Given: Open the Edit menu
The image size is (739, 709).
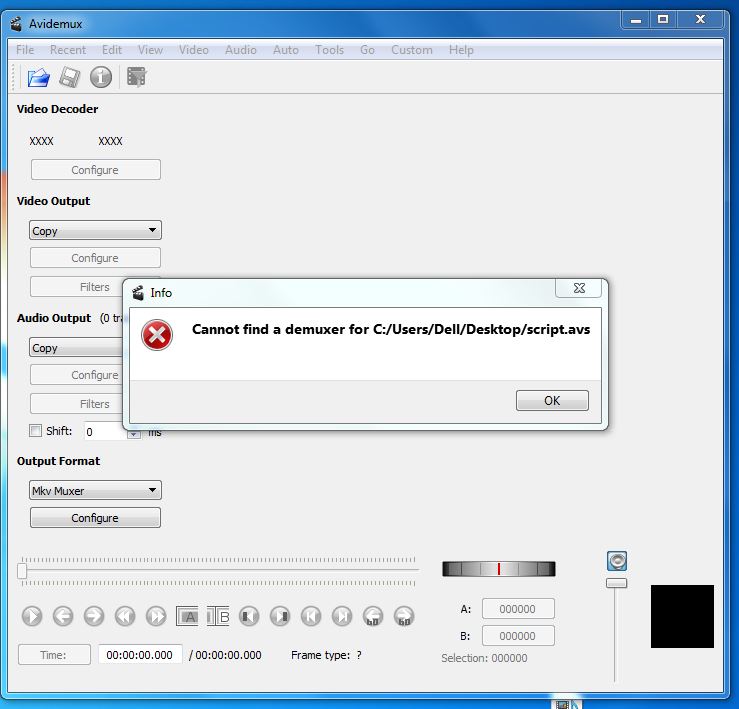Looking at the screenshot, I should tap(112, 50).
